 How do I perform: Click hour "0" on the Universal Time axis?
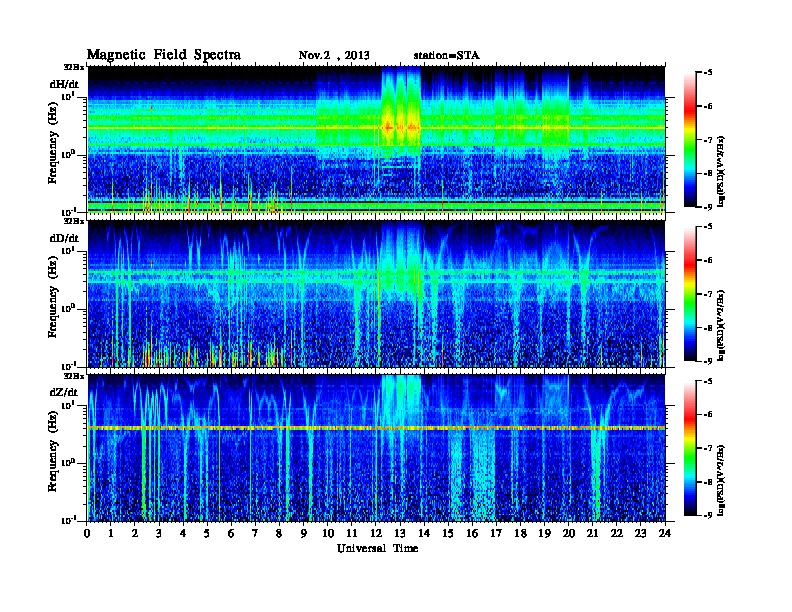pos(87,533)
